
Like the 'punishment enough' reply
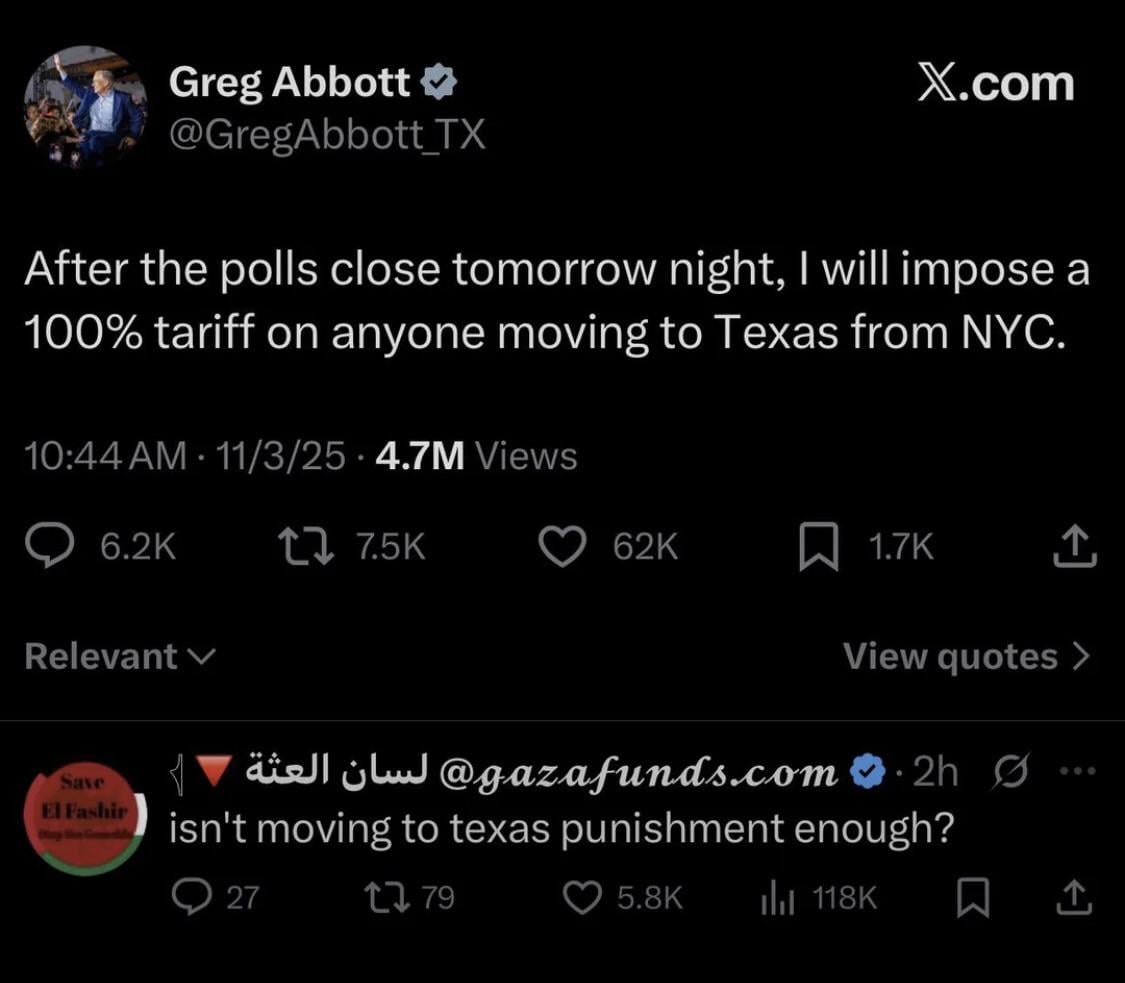(x=580, y=898)
